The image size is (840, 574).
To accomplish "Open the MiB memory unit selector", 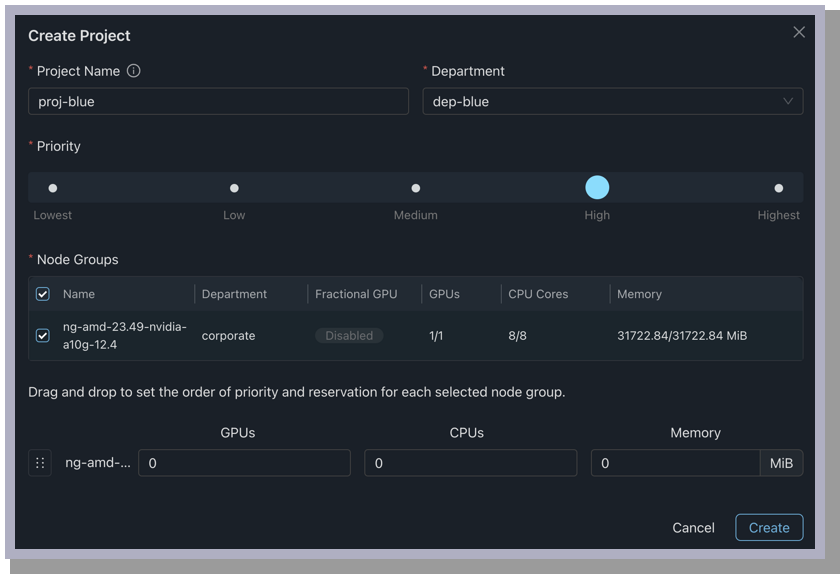I will click(781, 463).
